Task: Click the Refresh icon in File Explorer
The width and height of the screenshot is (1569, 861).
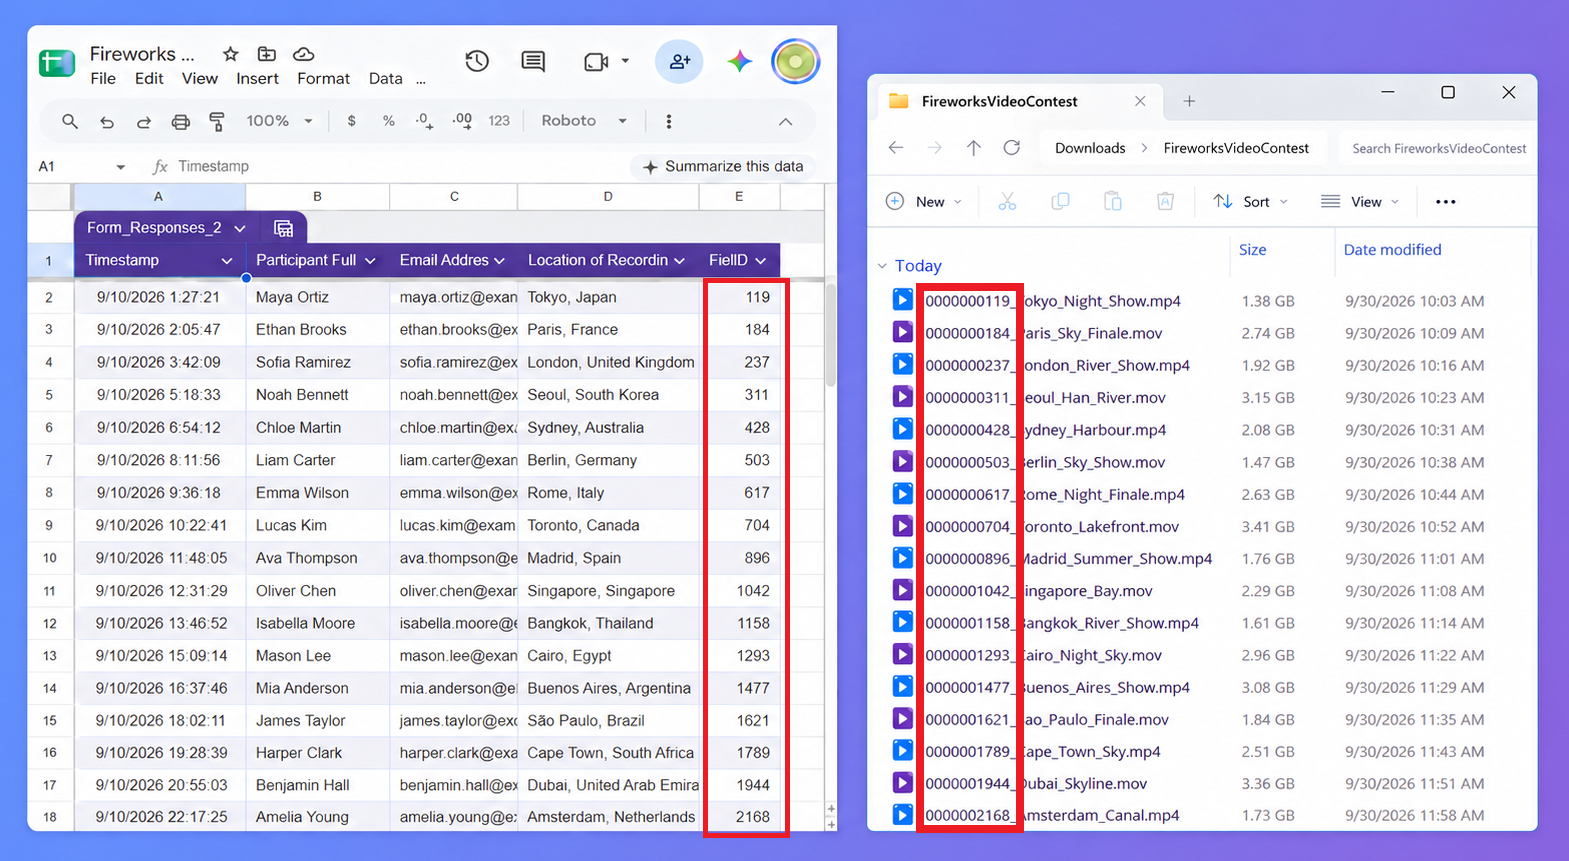Action: pos(1012,148)
